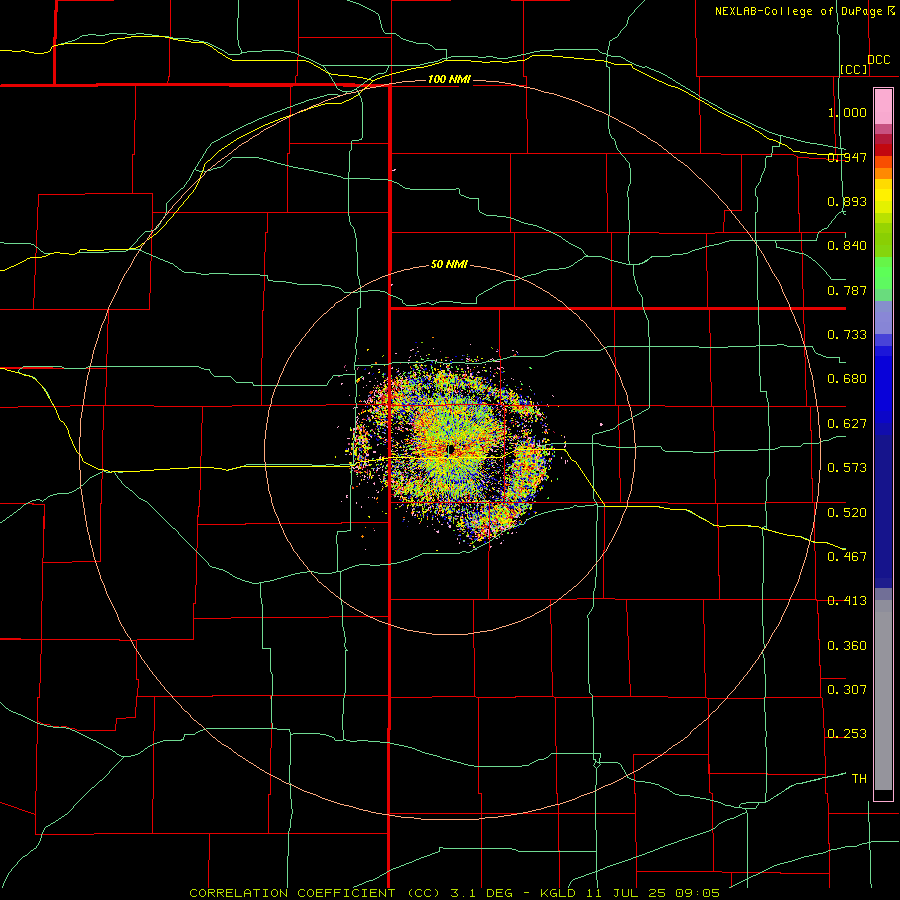This screenshot has height=900, width=900.
Task: Click the 50 NMI range ring label
Action: pyautogui.click(x=449, y=265)
